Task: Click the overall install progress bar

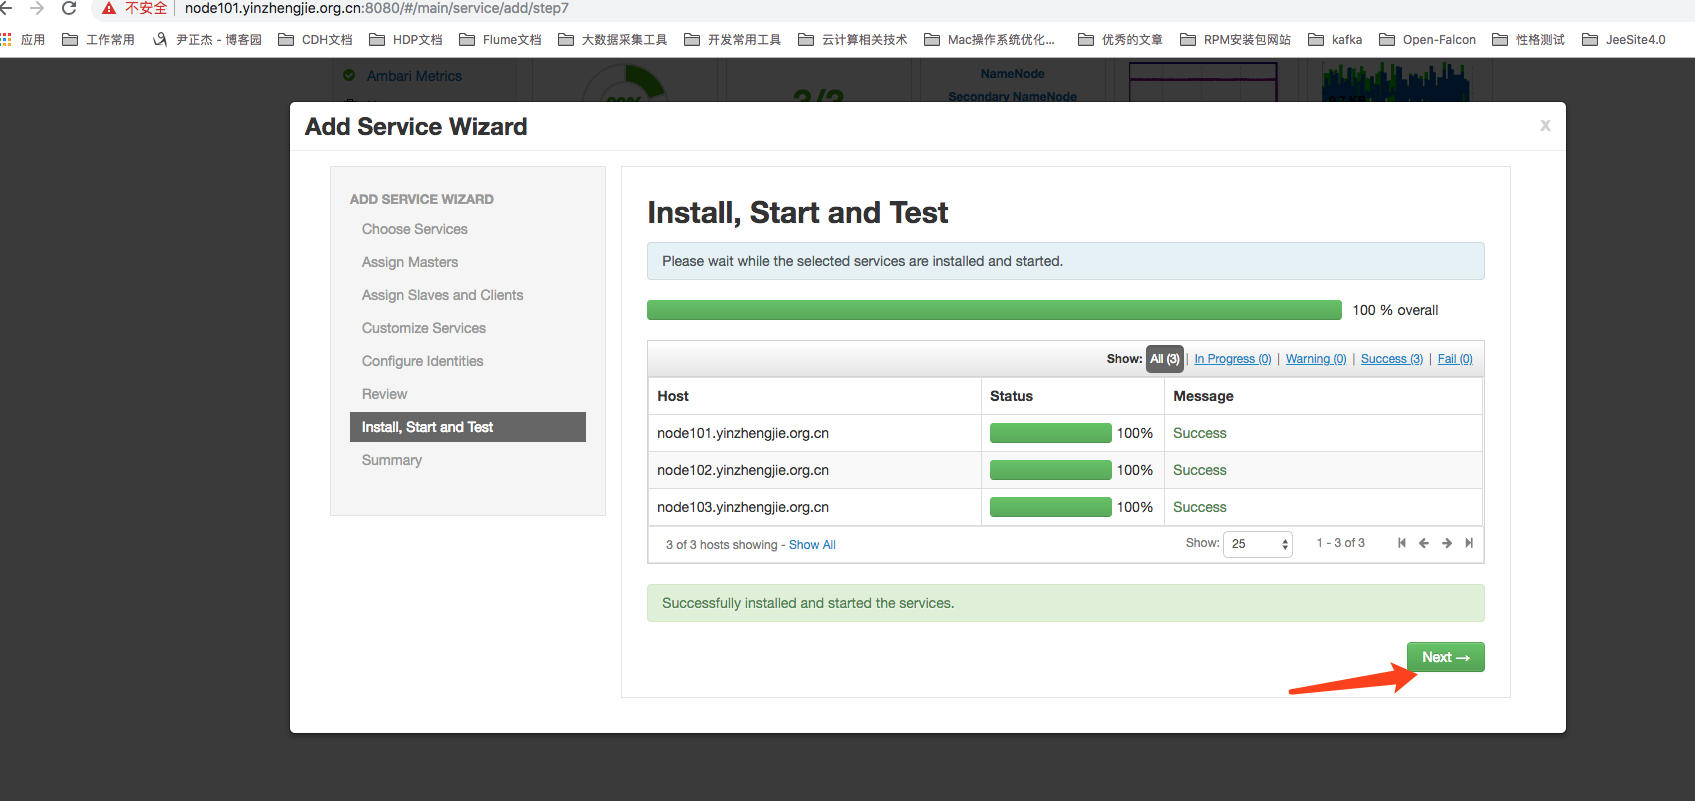Action: point(994,310)
